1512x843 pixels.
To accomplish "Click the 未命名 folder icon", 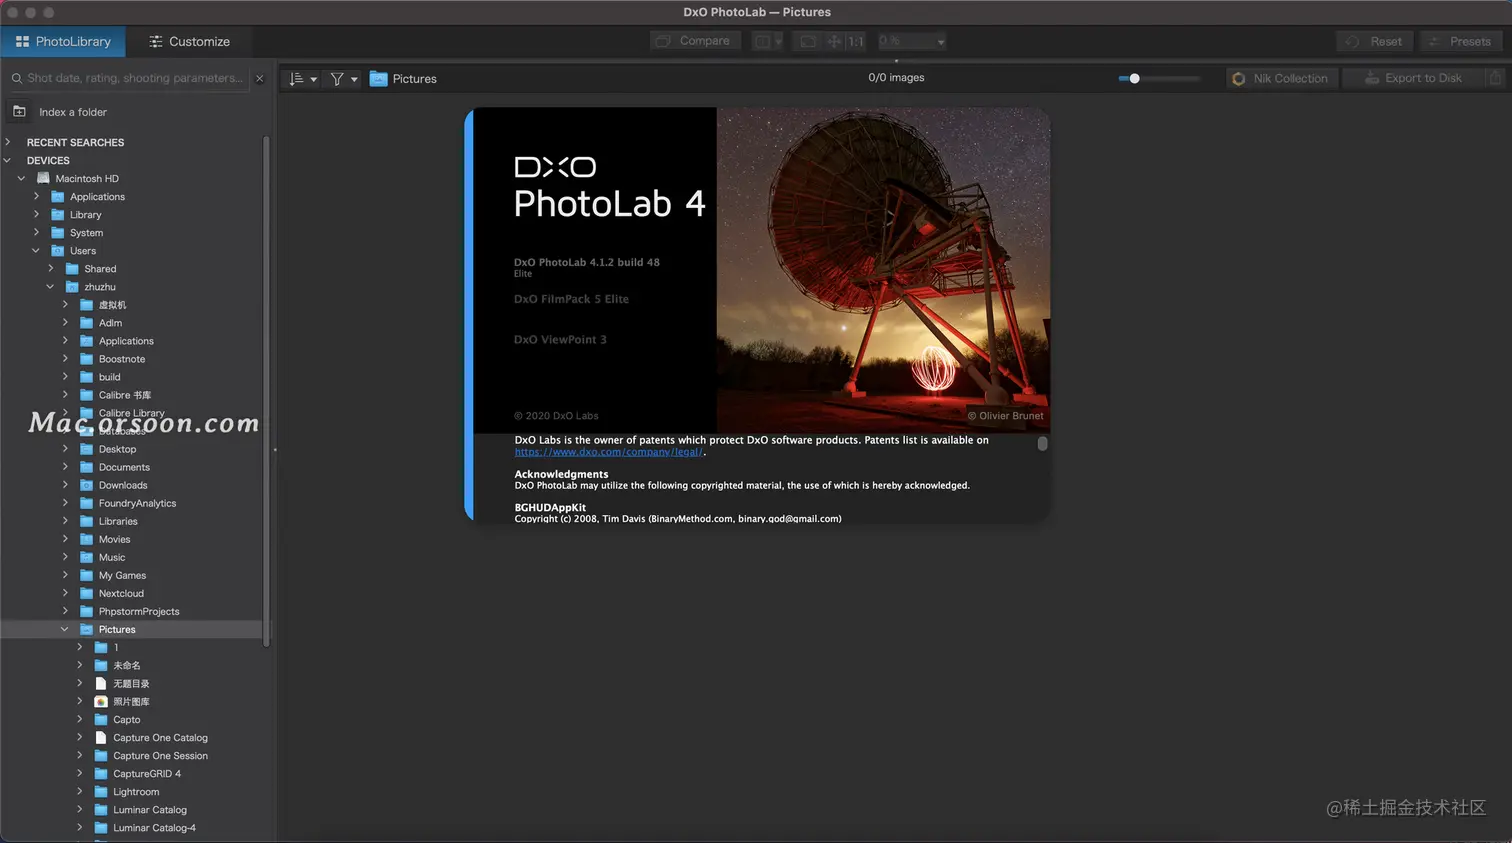I will coord(101,665).
